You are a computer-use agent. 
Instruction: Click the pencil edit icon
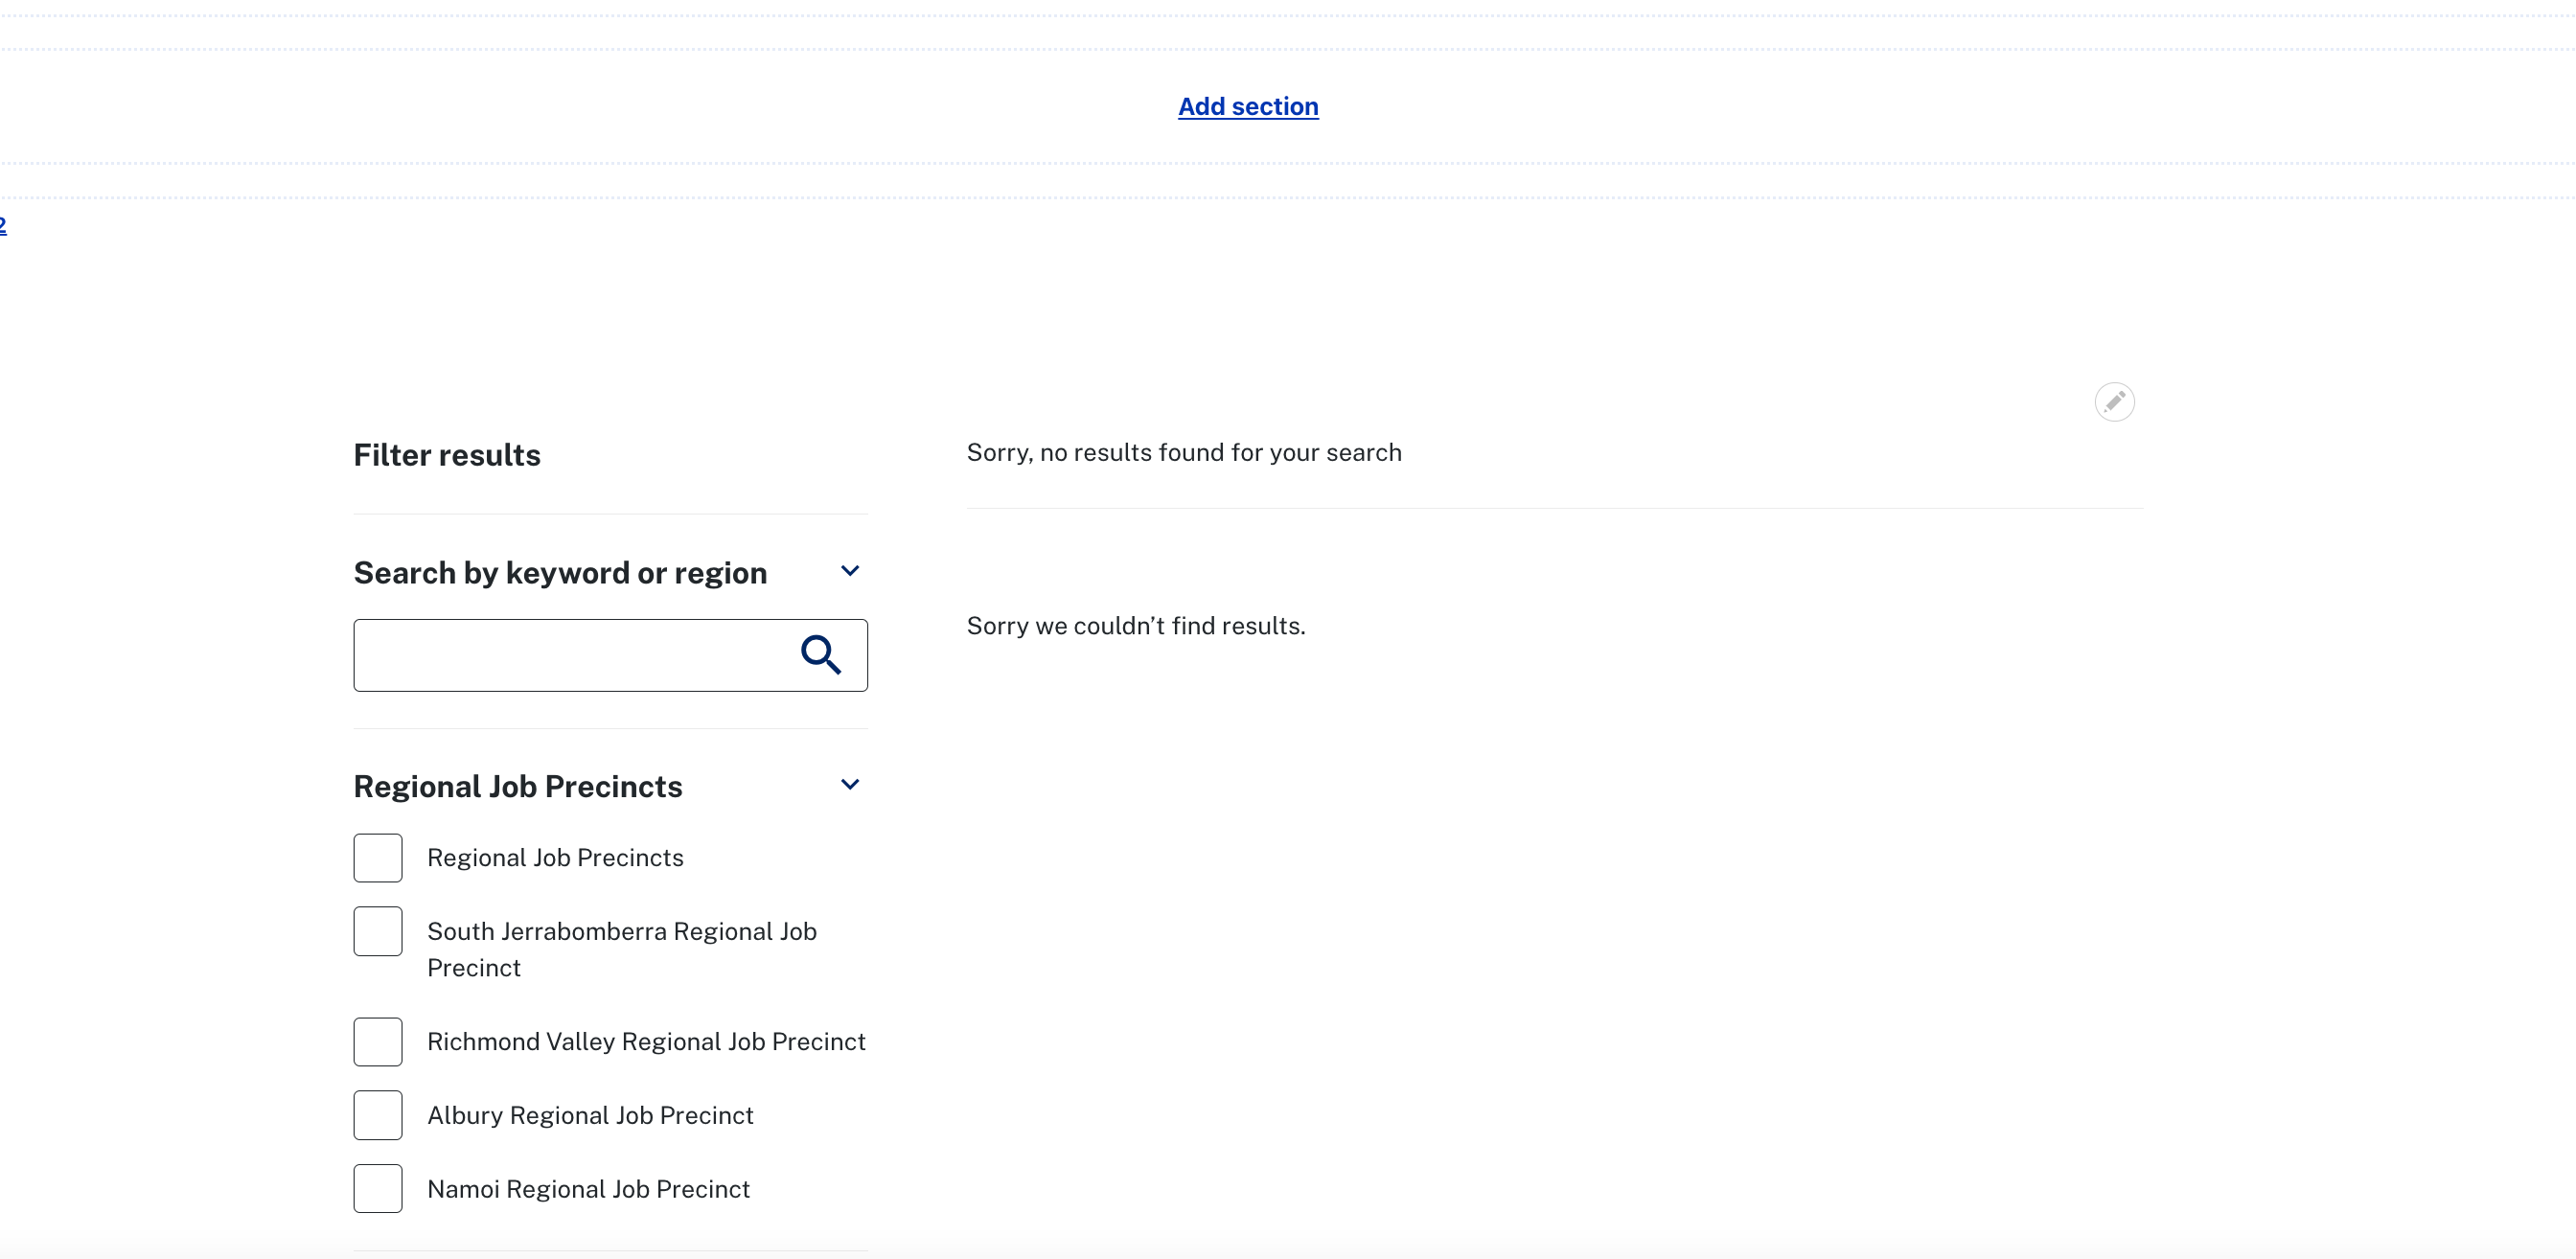point(2114,402)
